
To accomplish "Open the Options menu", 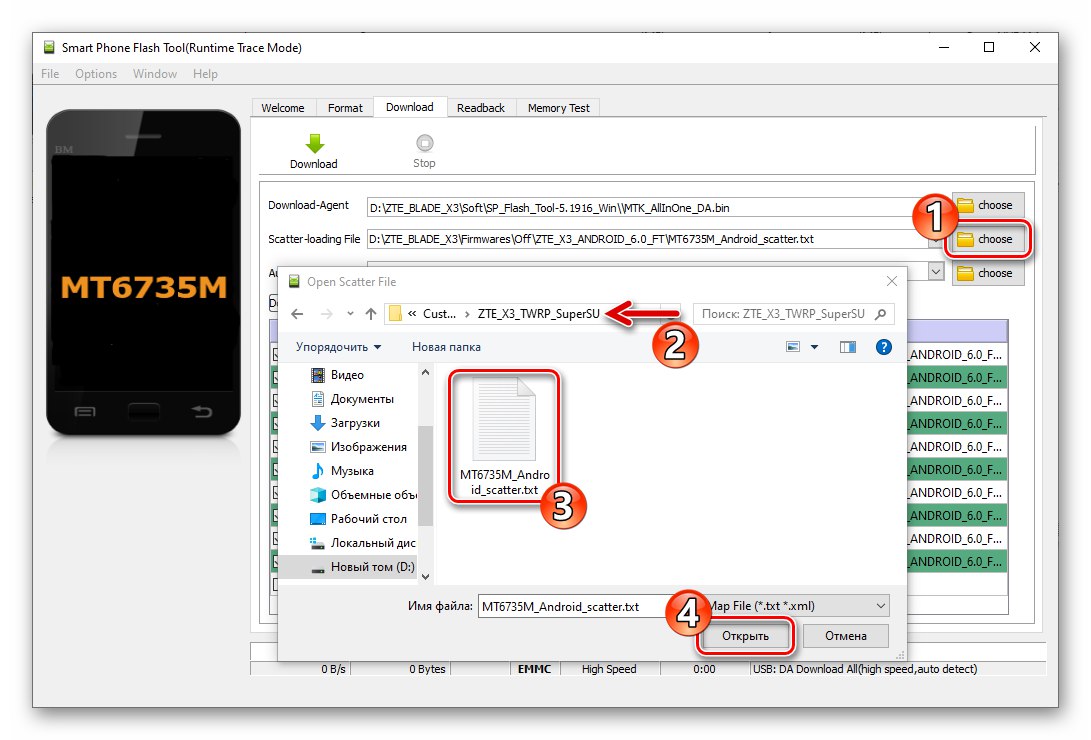I will (x=96, y=74).
